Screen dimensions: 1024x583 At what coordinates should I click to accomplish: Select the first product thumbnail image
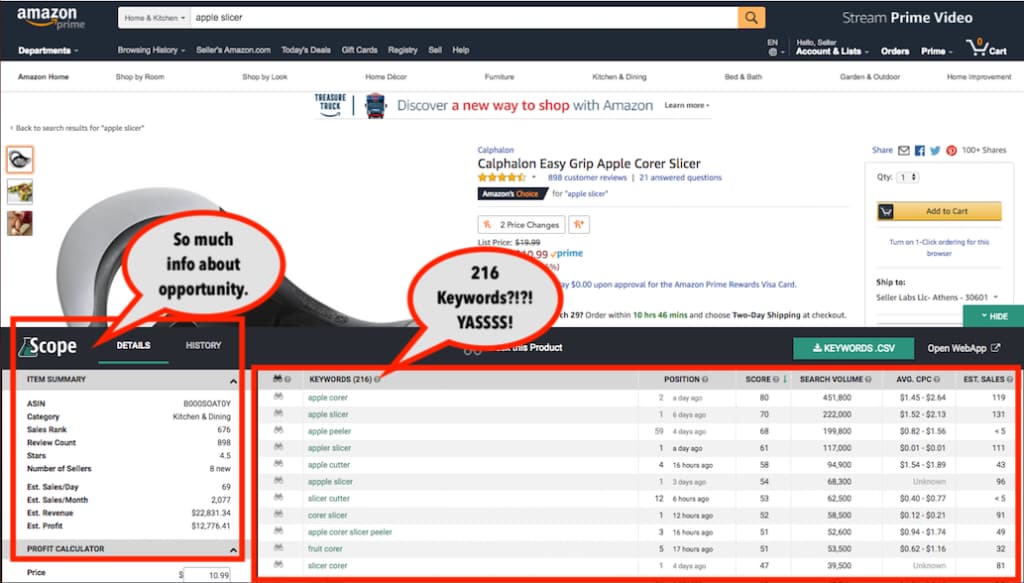pos(20,159)
